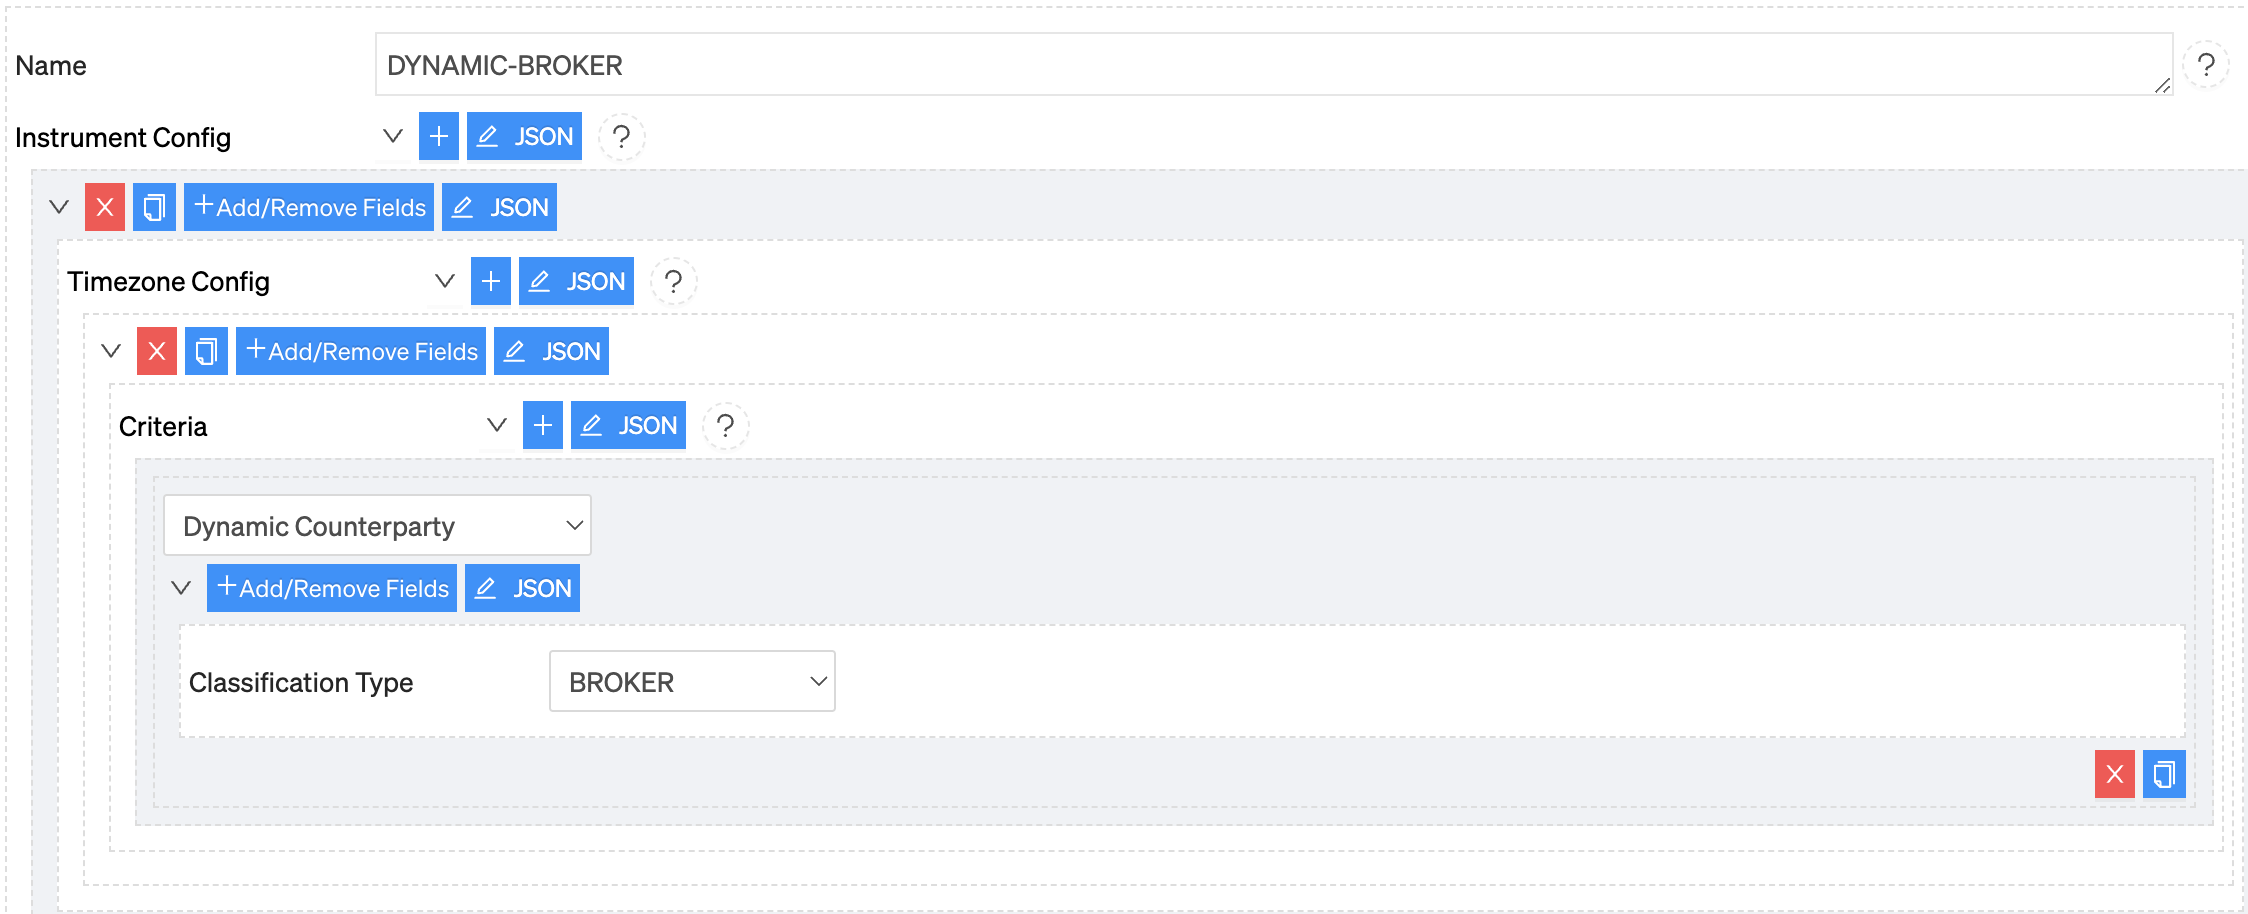Delete the Instrument Config item with red X
This screenshot has width=2248, height=914.
[x=105, y=207]
